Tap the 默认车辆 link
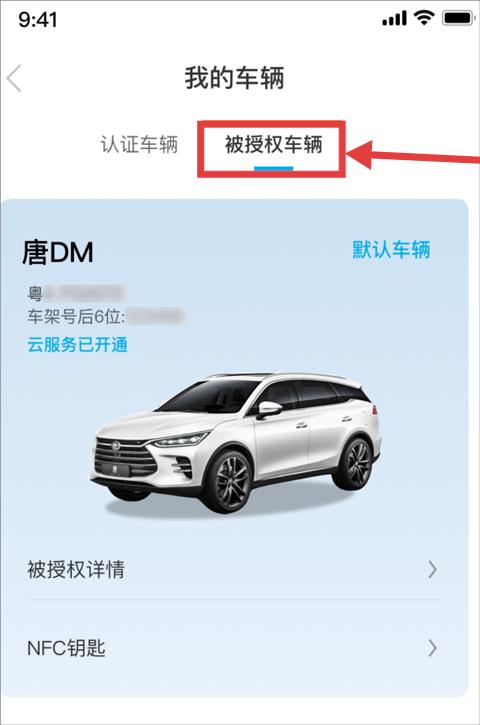The image size is (480, 725). (391, 250)
